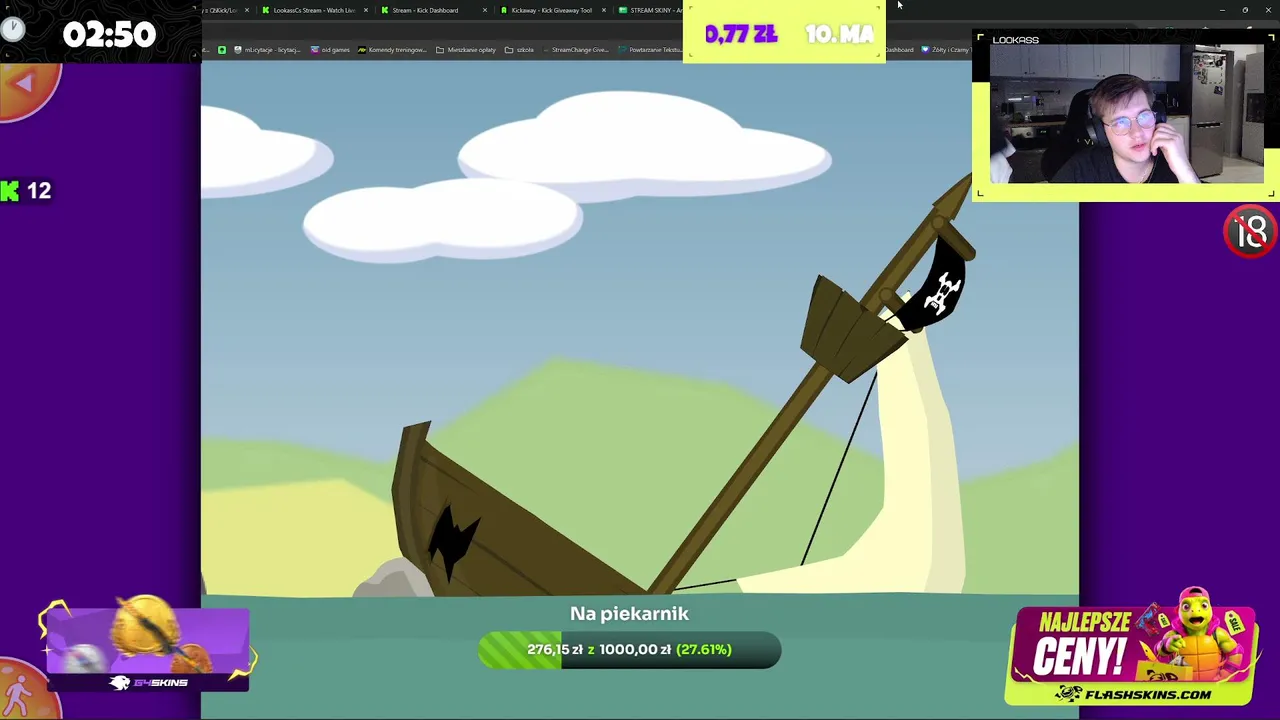Open the szkoła bookmark folder
The image size is (1280, 720).
519,49
